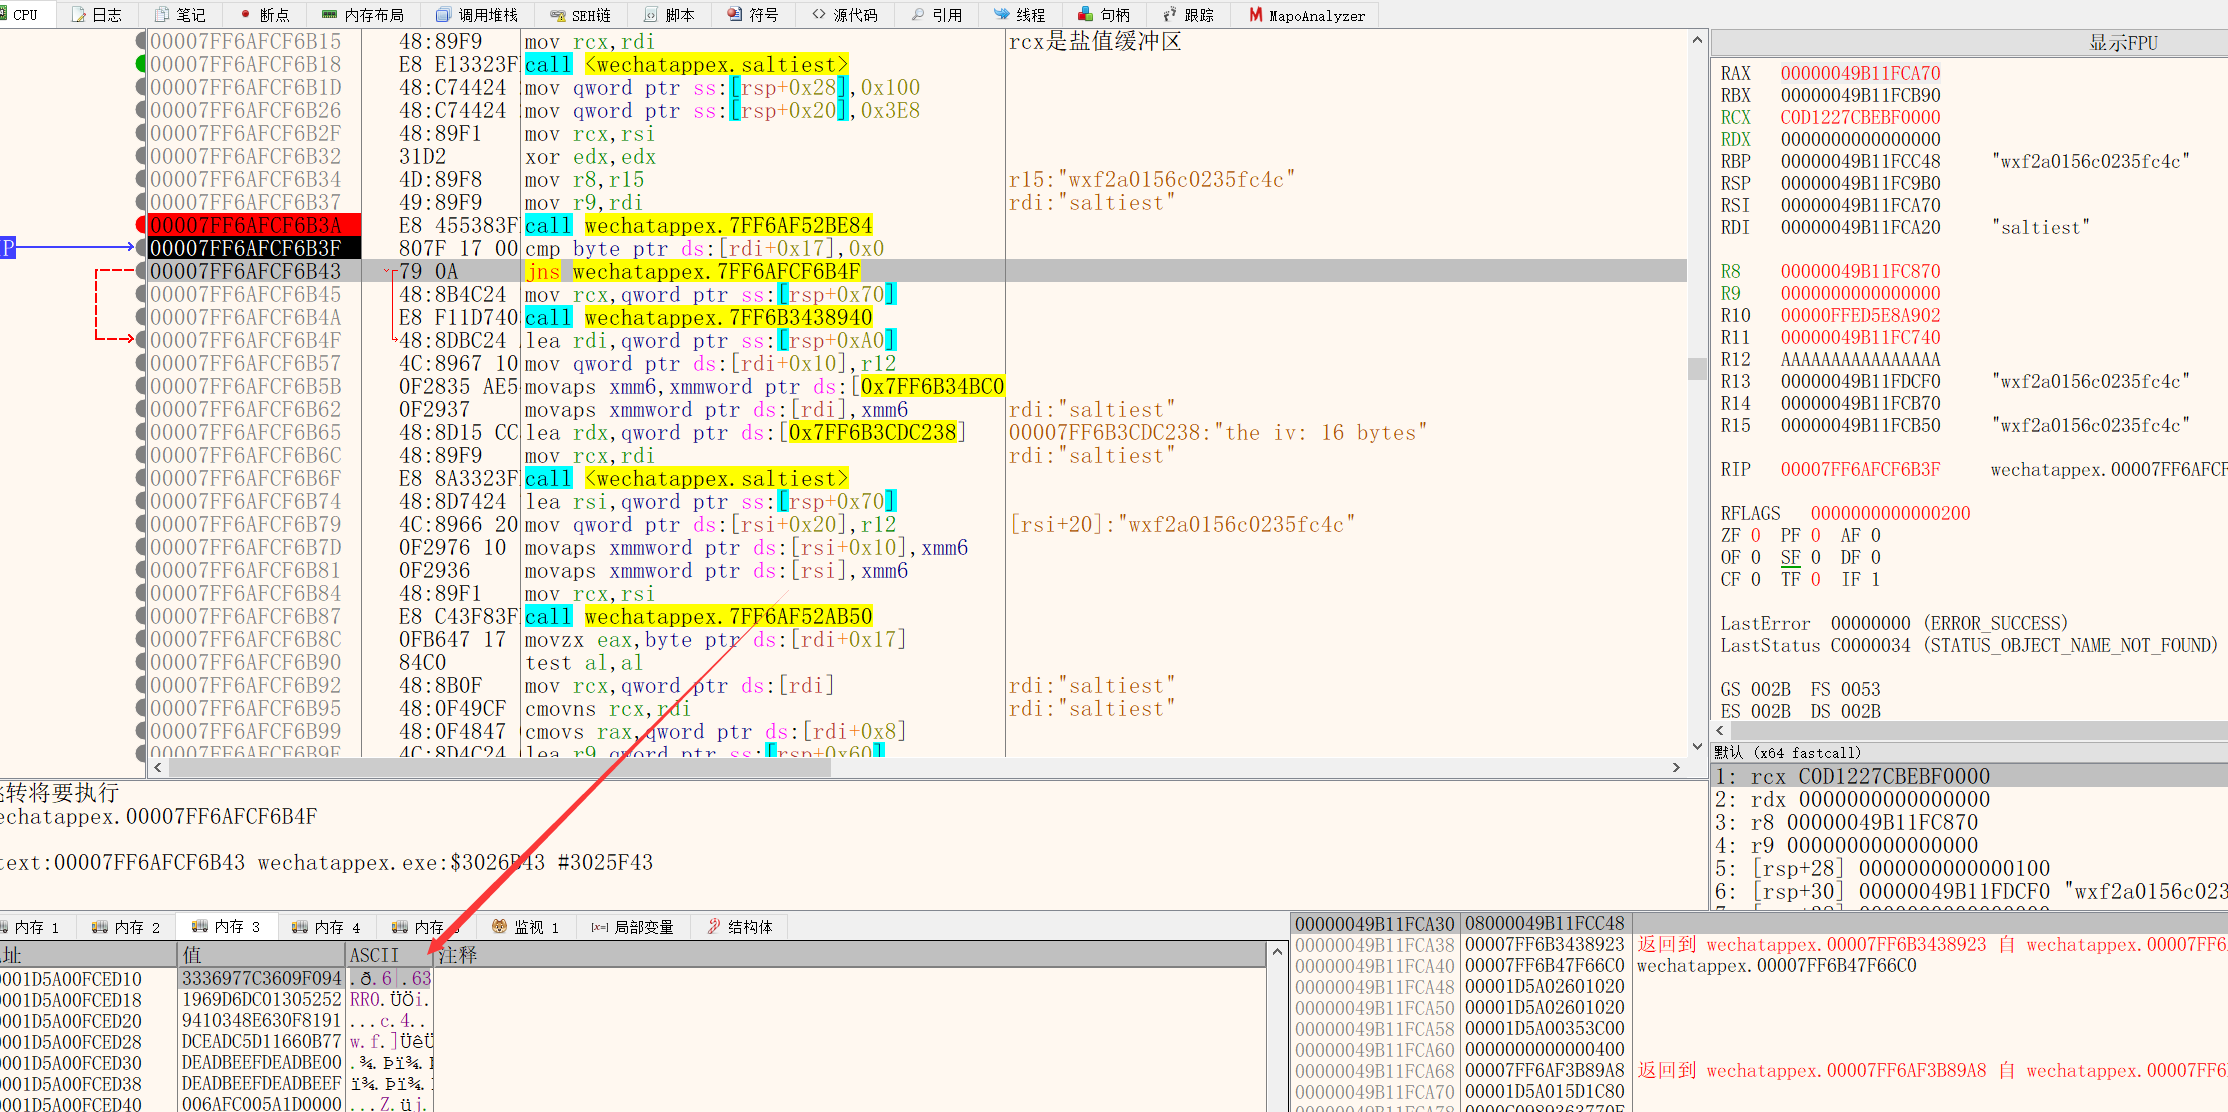The height and width of the screenshot is (1112, 2228).
Task: Toggle red breakpoint at 00007FF6AFCF6B3A
Action: coord(141,225)
